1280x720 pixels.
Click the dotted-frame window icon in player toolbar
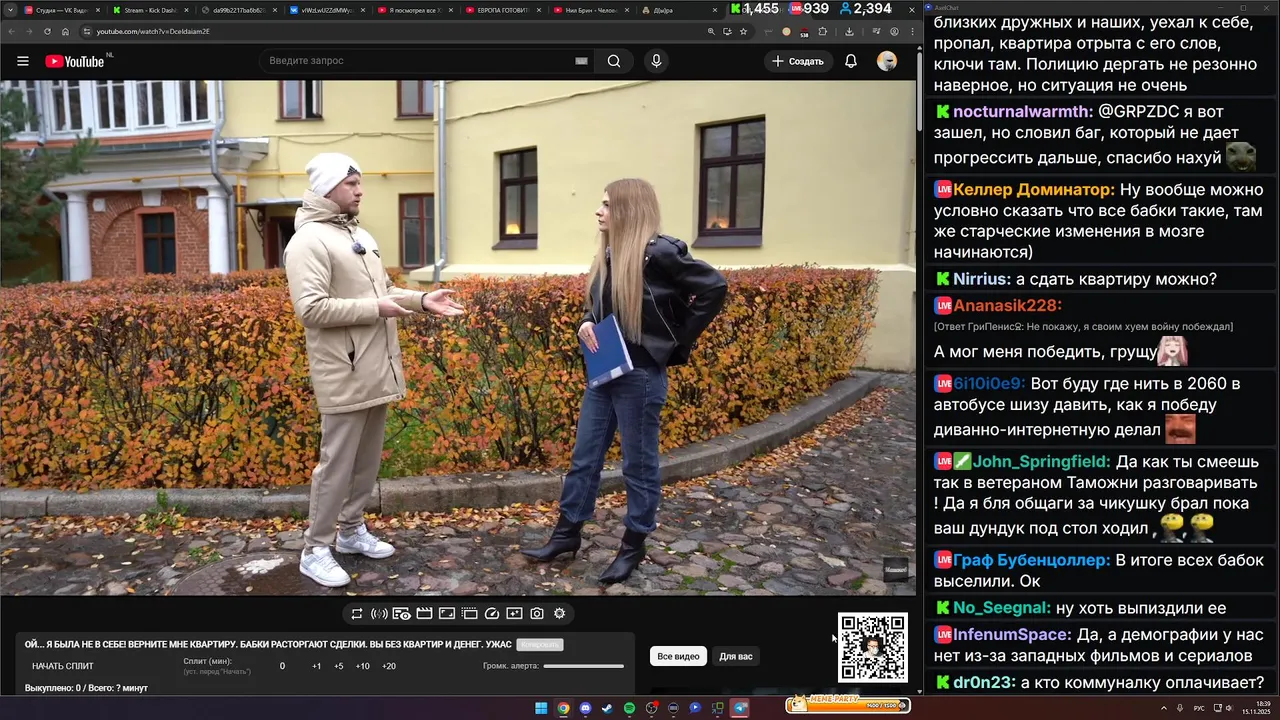[x=470, y=613]
